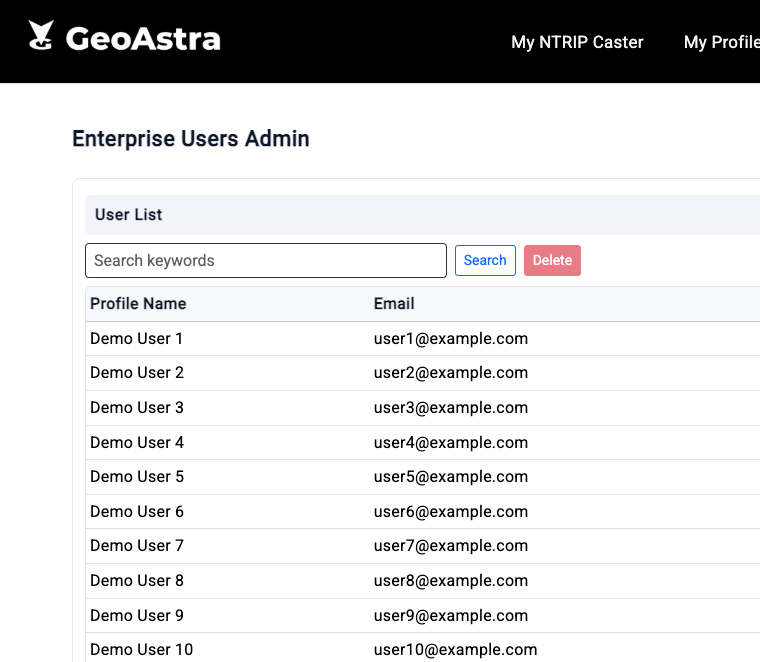This screenshot has height=662, width=760.
Task: Click email user6@example.com
Action: point(450,511)
